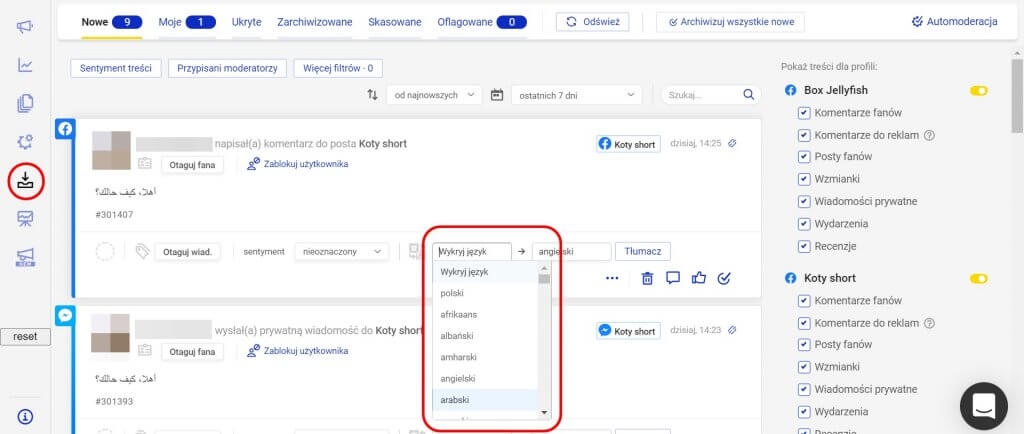Open the Zarchiwizowane tab
The width and height of the screenshot is (1024, 434).
coord(315,22)
